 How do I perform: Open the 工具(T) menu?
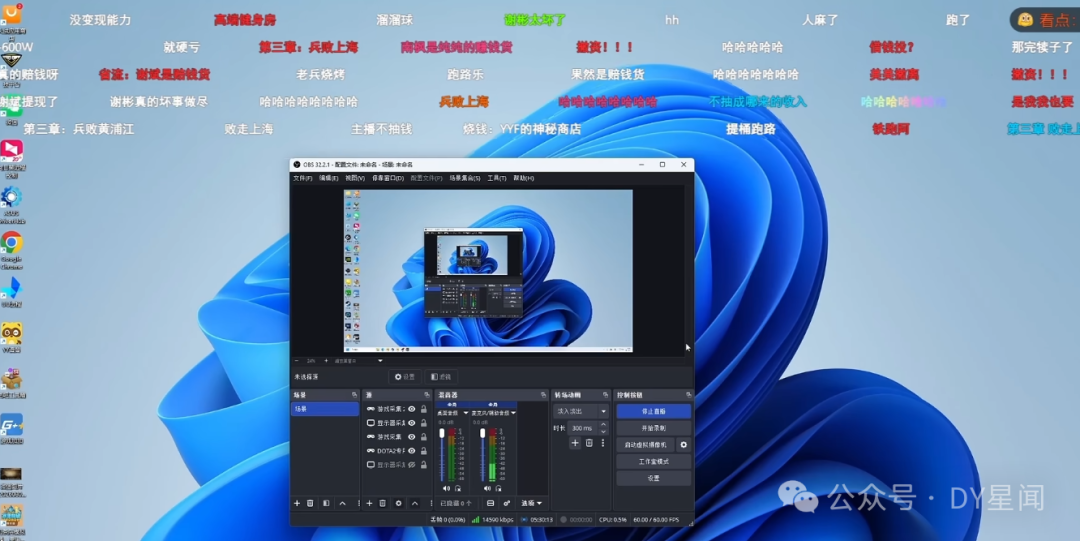(x=497, y=178)
